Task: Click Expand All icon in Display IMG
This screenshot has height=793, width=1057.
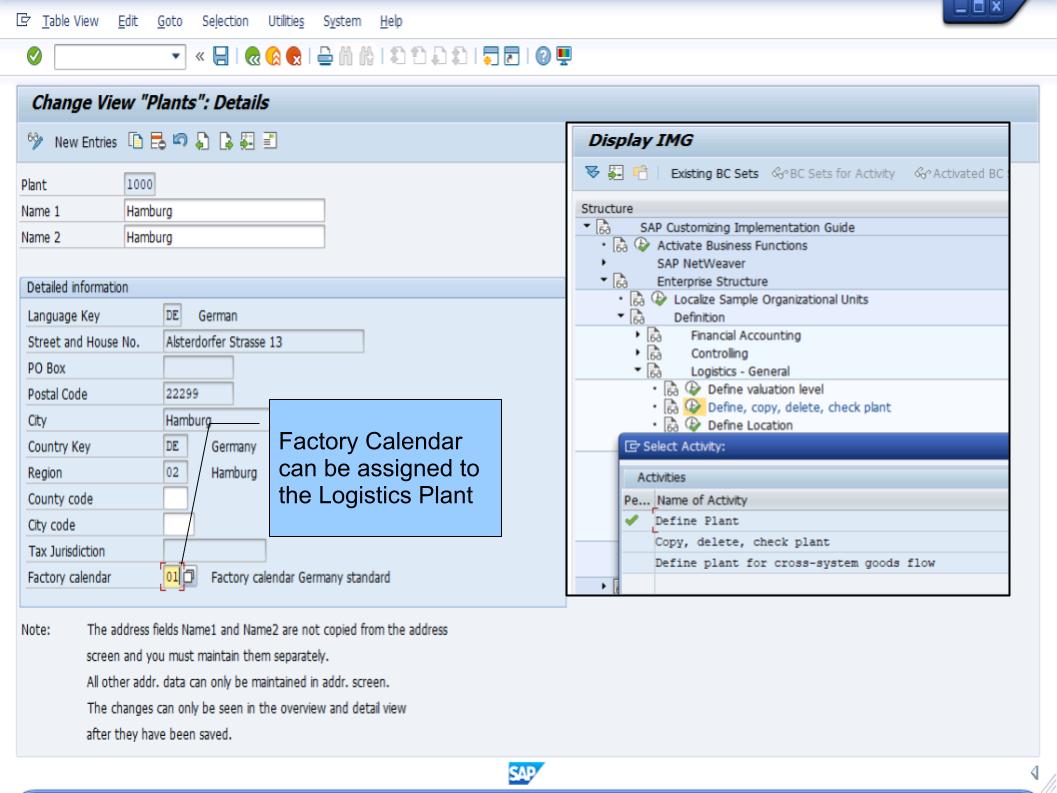Action: click(592, 173)
